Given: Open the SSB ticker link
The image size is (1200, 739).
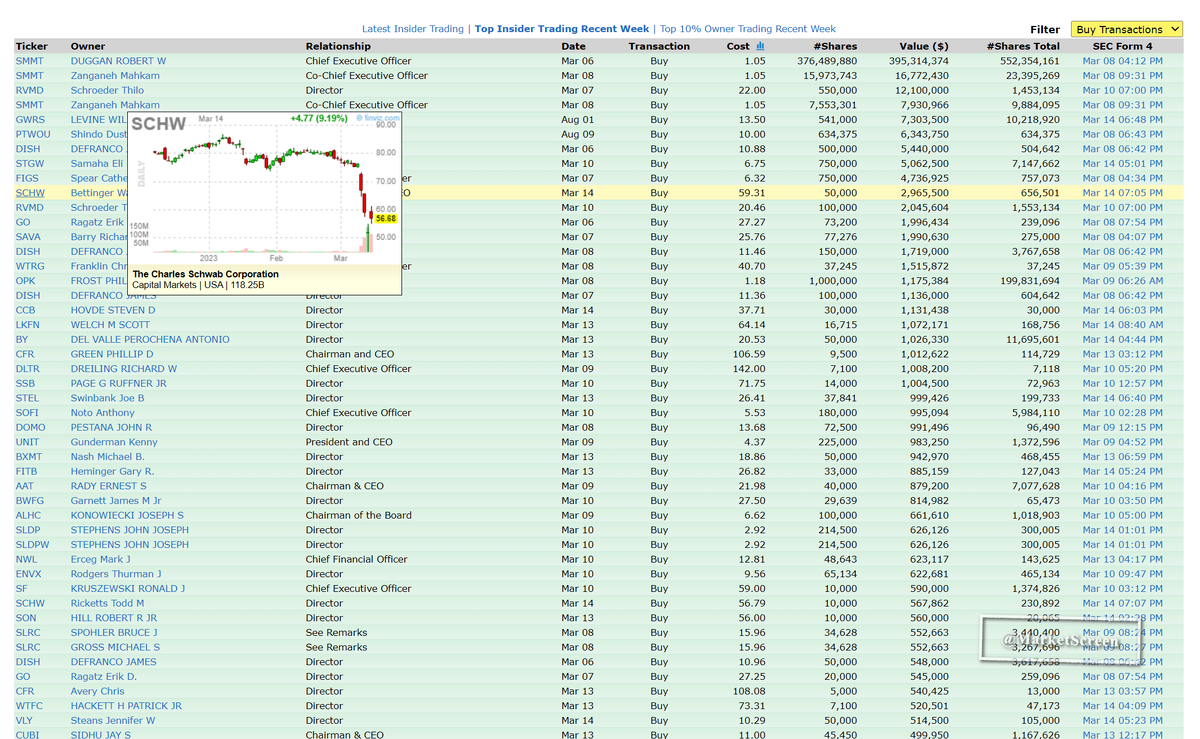Looking at the screenshot, I should pyautogui.click(x=25, y=383).
